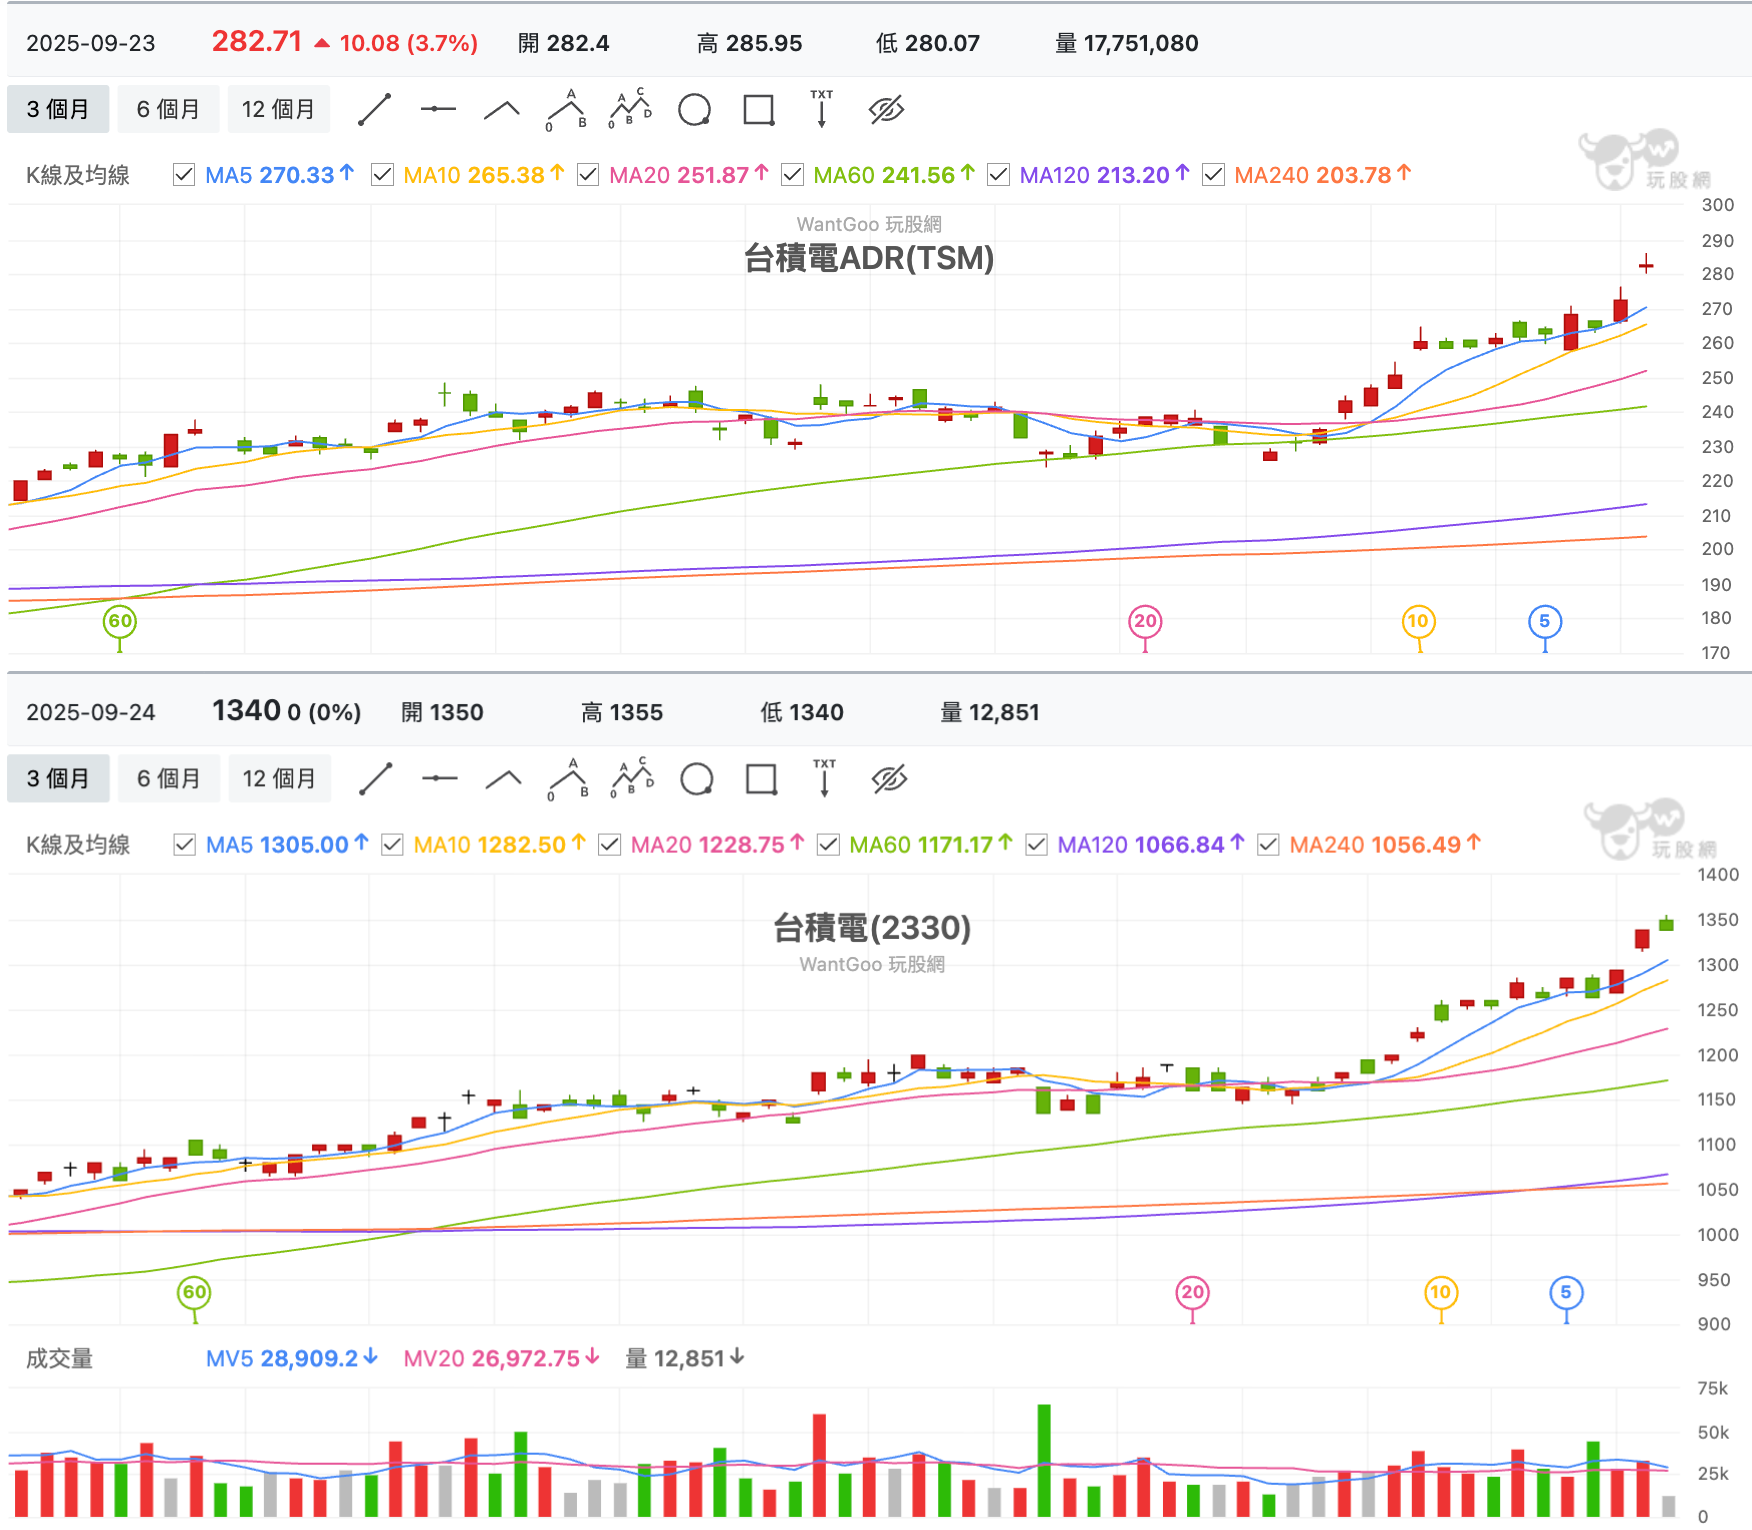
Task: Disable the MA240 checkbox on 2330 chart
Action: (x=1268, y=845)
